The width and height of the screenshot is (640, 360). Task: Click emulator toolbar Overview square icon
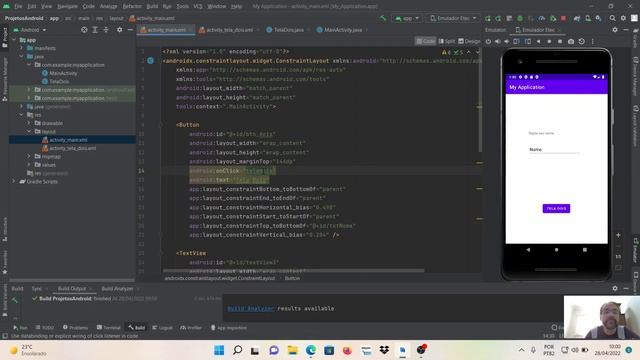[x=560, y=41]
